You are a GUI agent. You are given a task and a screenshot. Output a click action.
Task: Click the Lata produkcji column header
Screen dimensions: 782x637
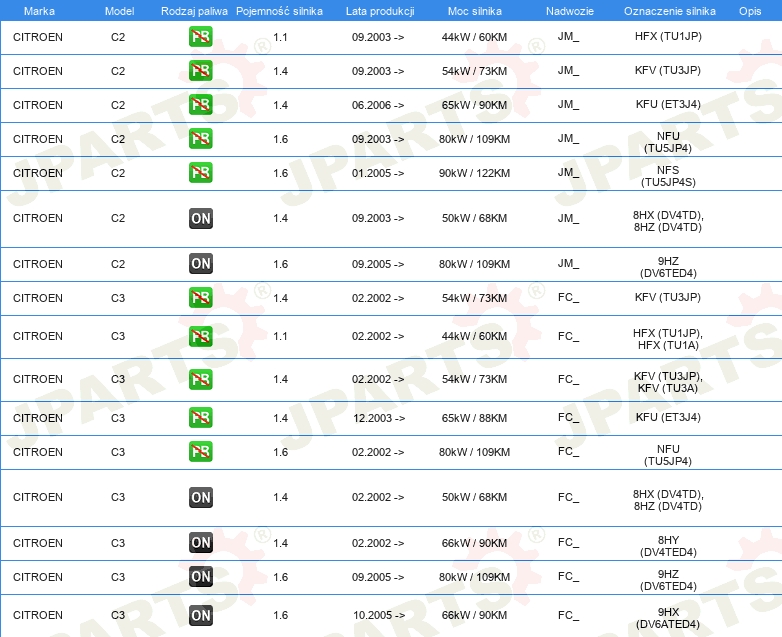380,11
